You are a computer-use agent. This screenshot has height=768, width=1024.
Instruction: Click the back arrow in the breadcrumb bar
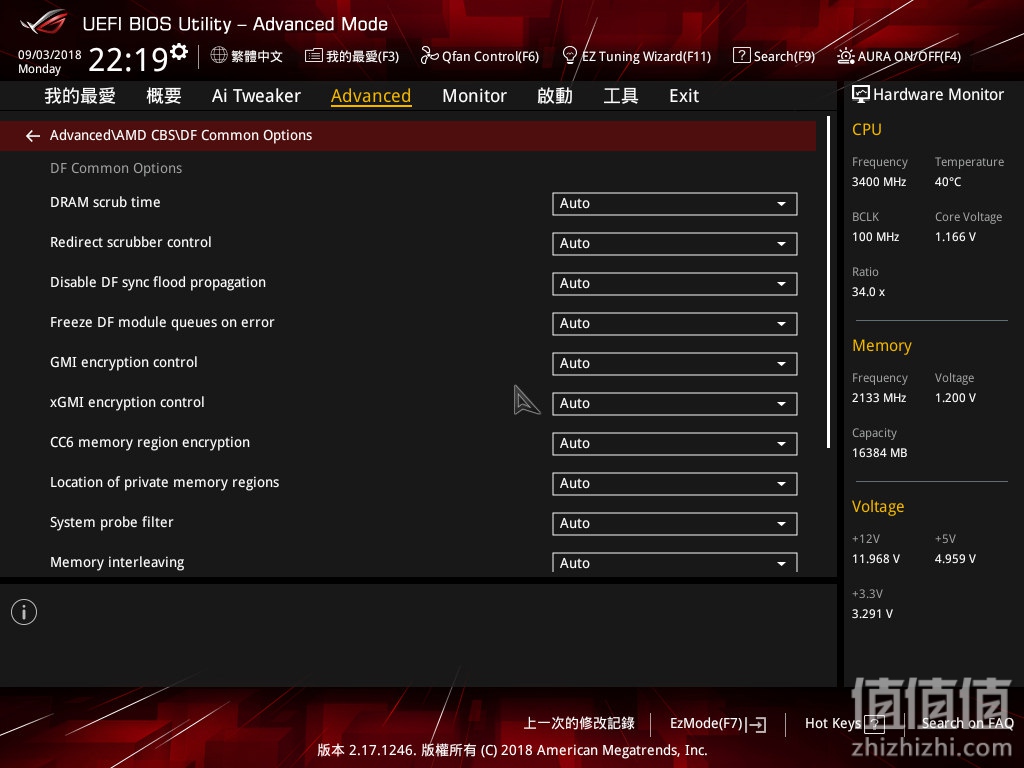coord(33,136)
